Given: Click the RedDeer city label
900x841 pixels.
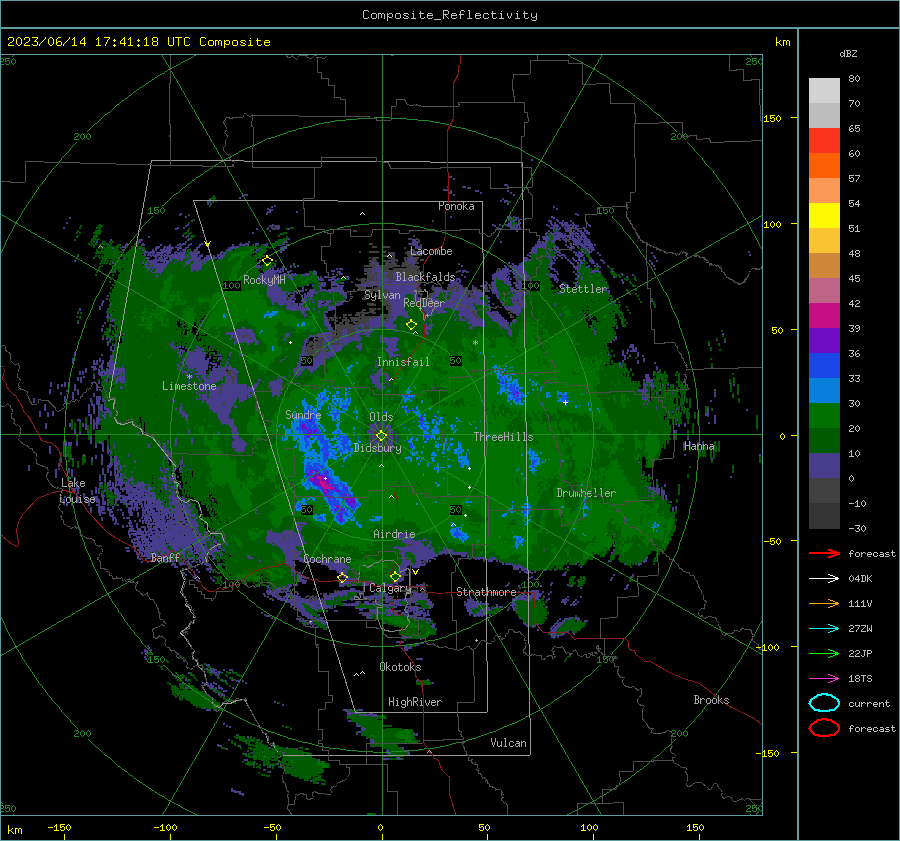Looking at the screenshot, I should click(424, 303).
